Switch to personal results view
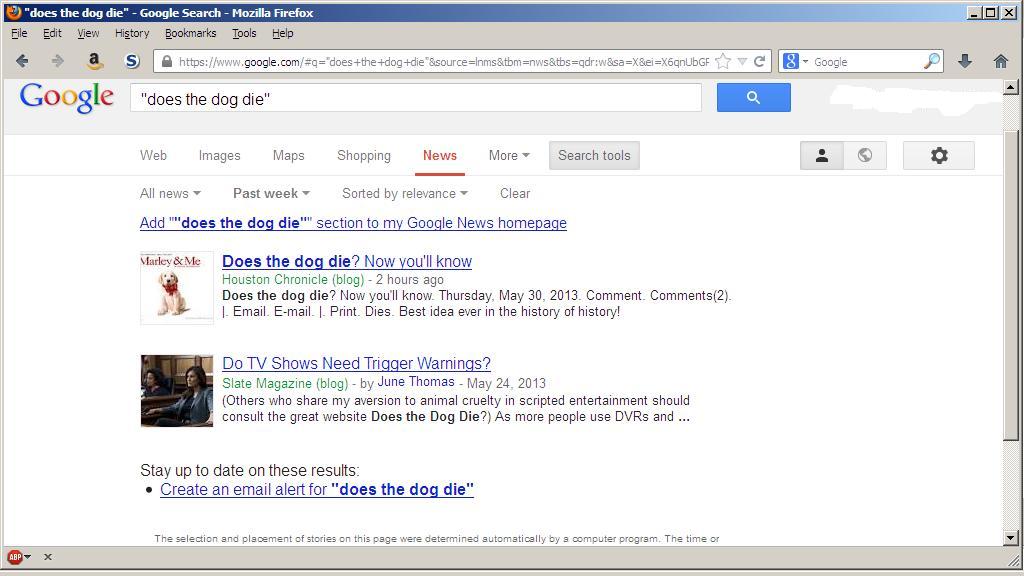The height and width of the screenshot is (576, 1024). click(x=822, y=155)
